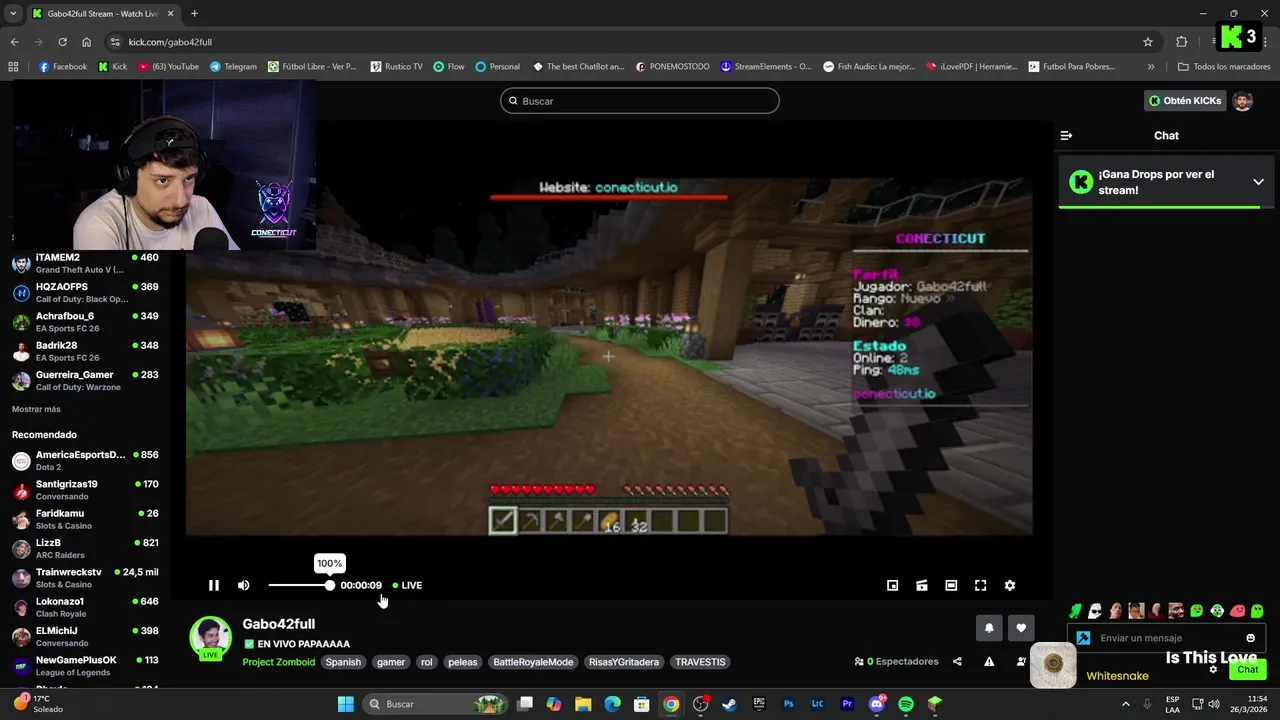The width and height of the screenshot is (1280, 720).
Task: Open OBS Studio from taskbar
Action: 700,704
